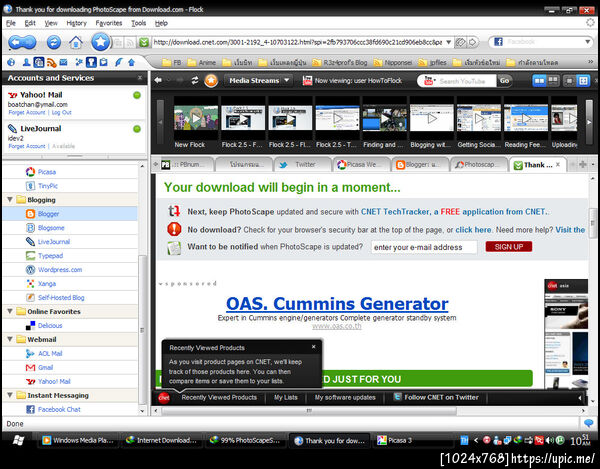
Task: Open My World globe icon in Flock toolbar
Action: point(11,62)
